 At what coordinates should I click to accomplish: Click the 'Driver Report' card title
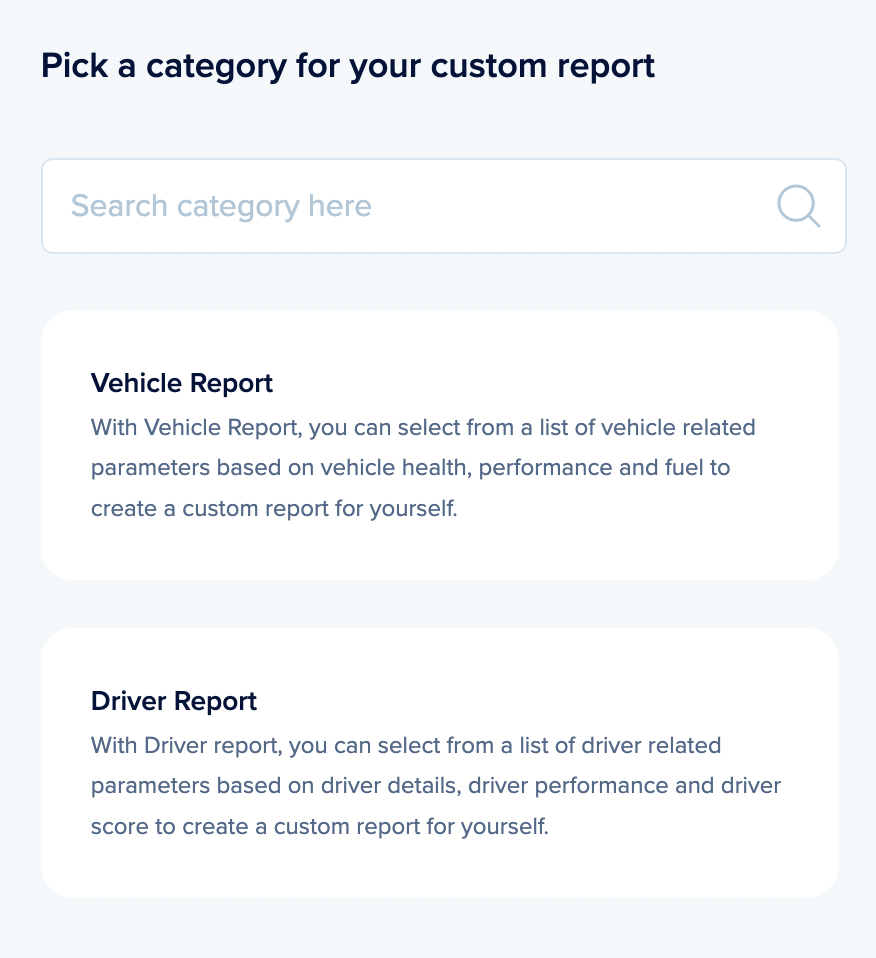point(174,701)
